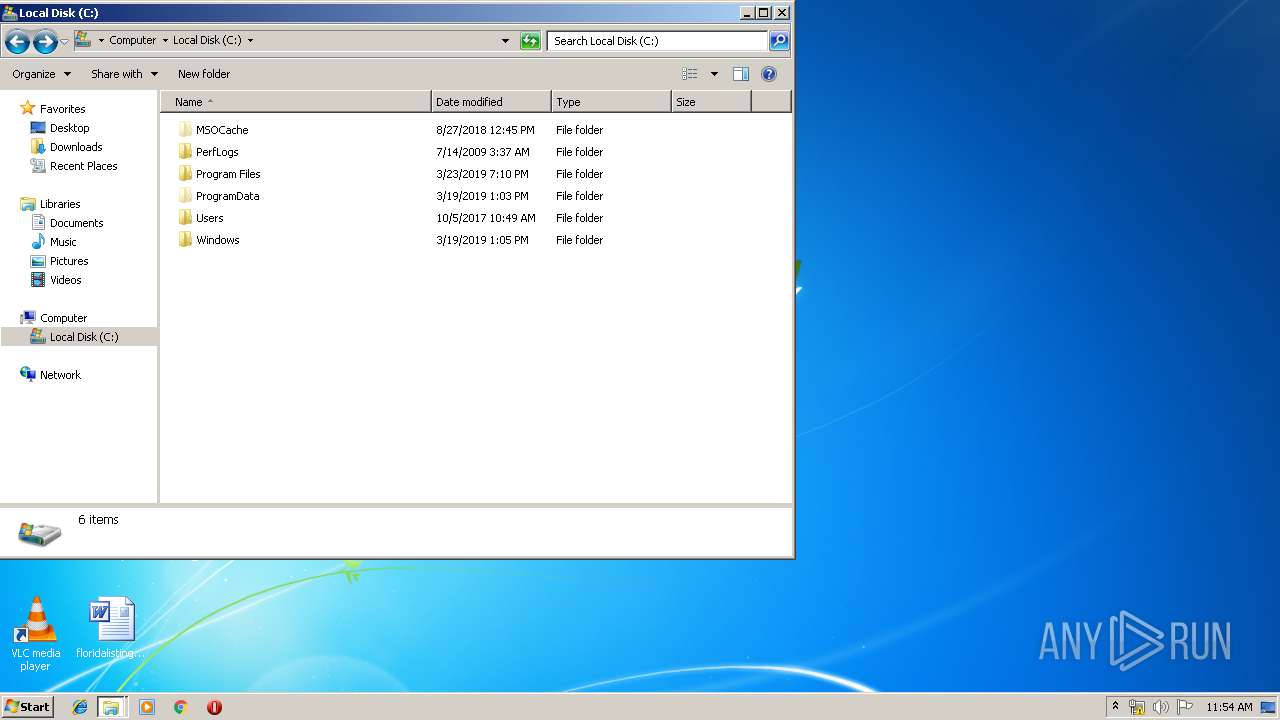Open the Organize menu
Screen dimensions: 1280x720
coord(41,74)
